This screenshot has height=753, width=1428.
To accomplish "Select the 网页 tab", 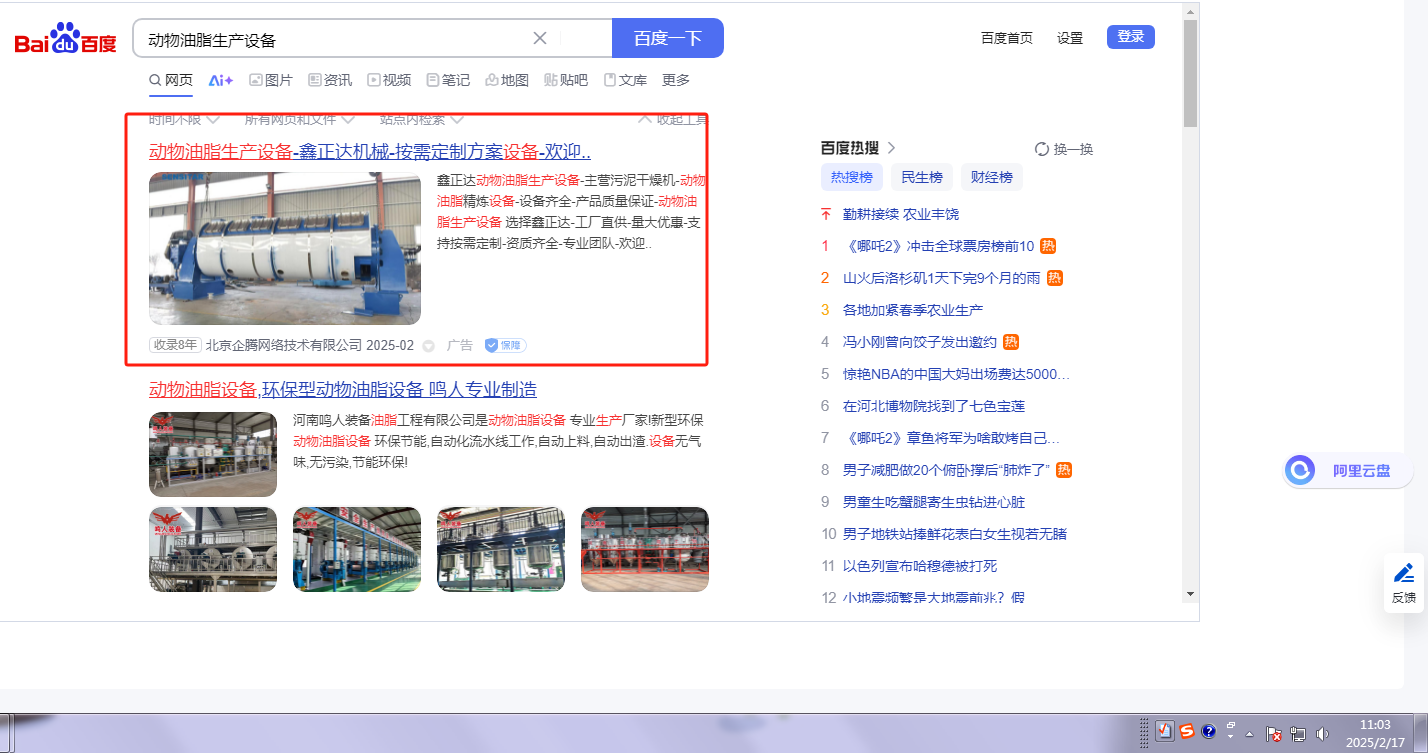I will click(171, 80).
